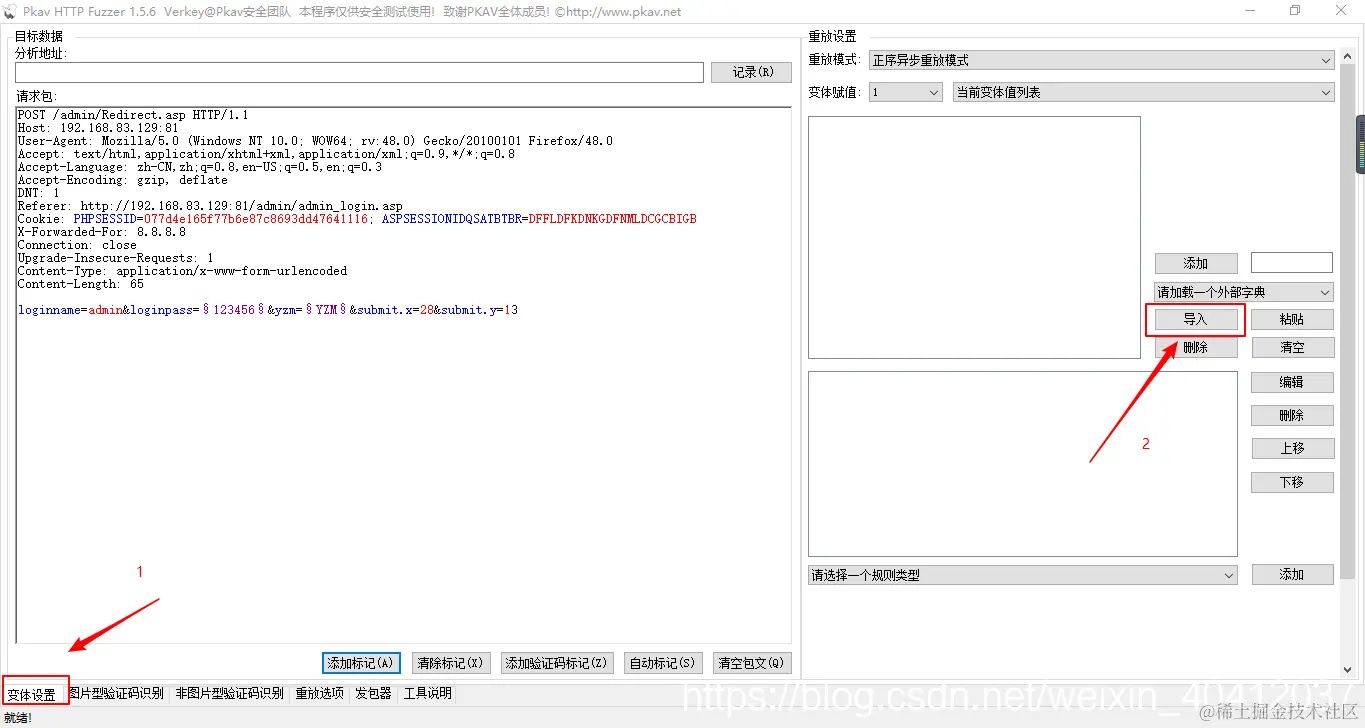The image size is (1365, 728).
Task: Click the 添加标记(A) button
Action: [x=362, y=663]
